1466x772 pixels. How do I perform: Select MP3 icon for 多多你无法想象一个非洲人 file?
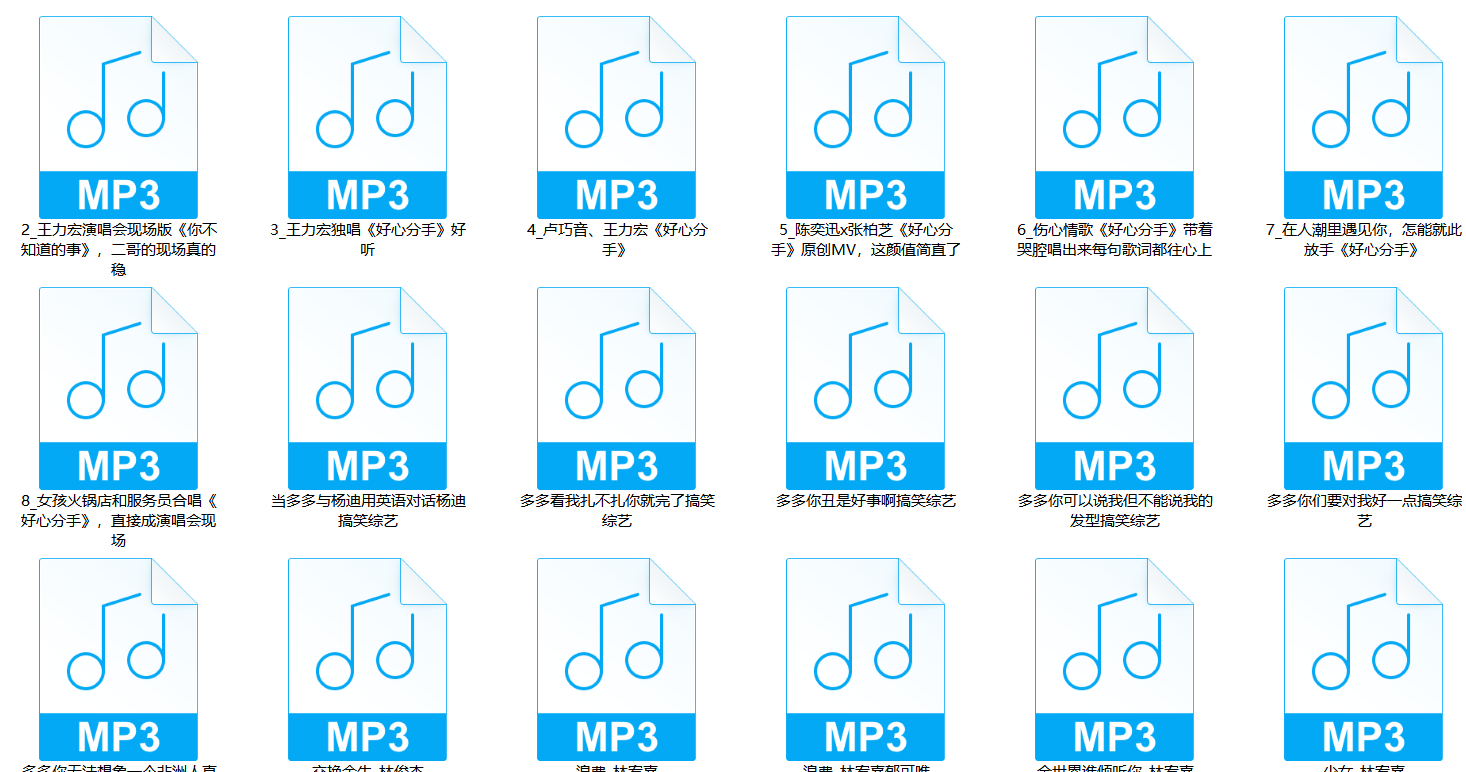118,659
